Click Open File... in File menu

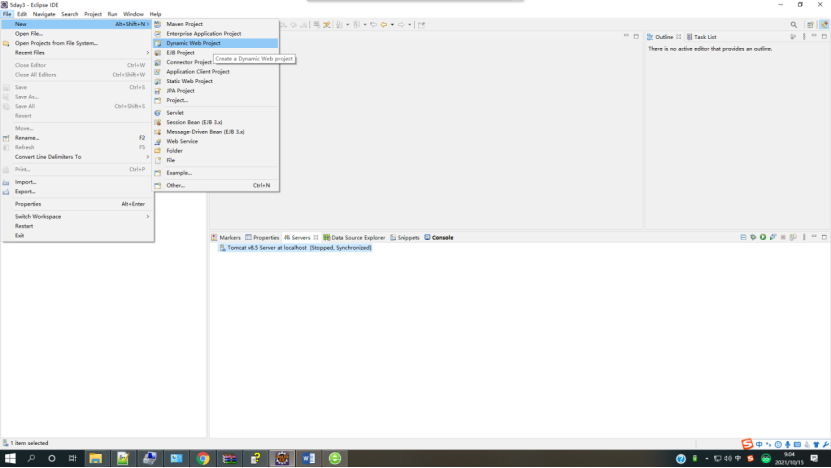tap(77, 33)
